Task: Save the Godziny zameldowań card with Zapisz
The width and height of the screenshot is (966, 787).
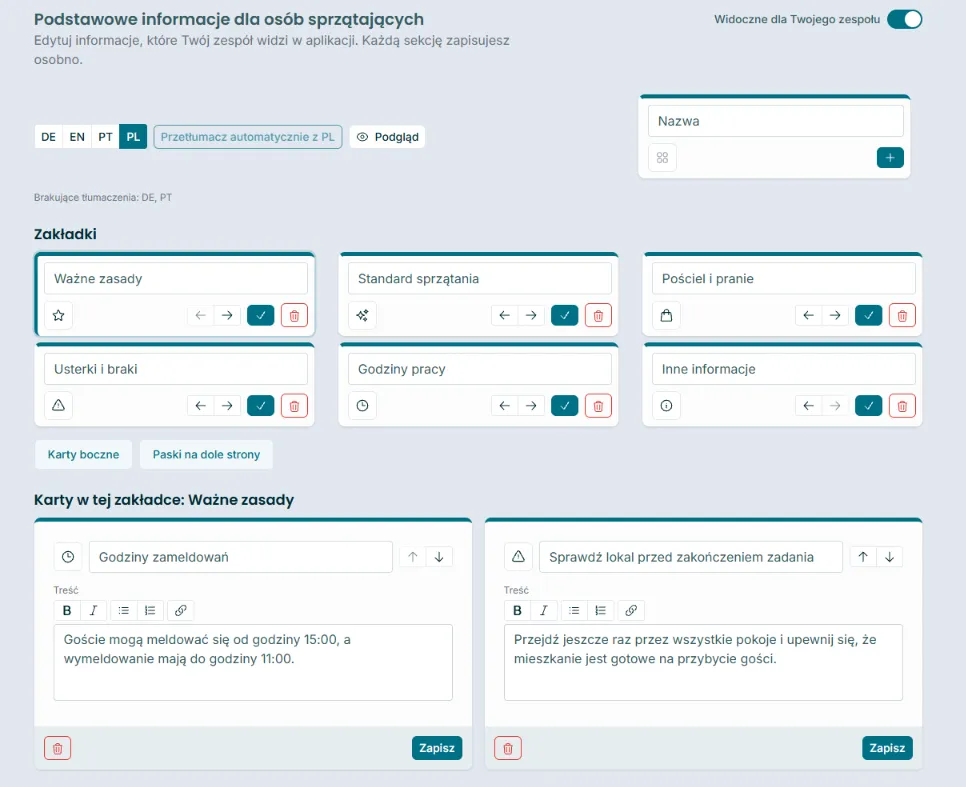Action: pos(437,748)
